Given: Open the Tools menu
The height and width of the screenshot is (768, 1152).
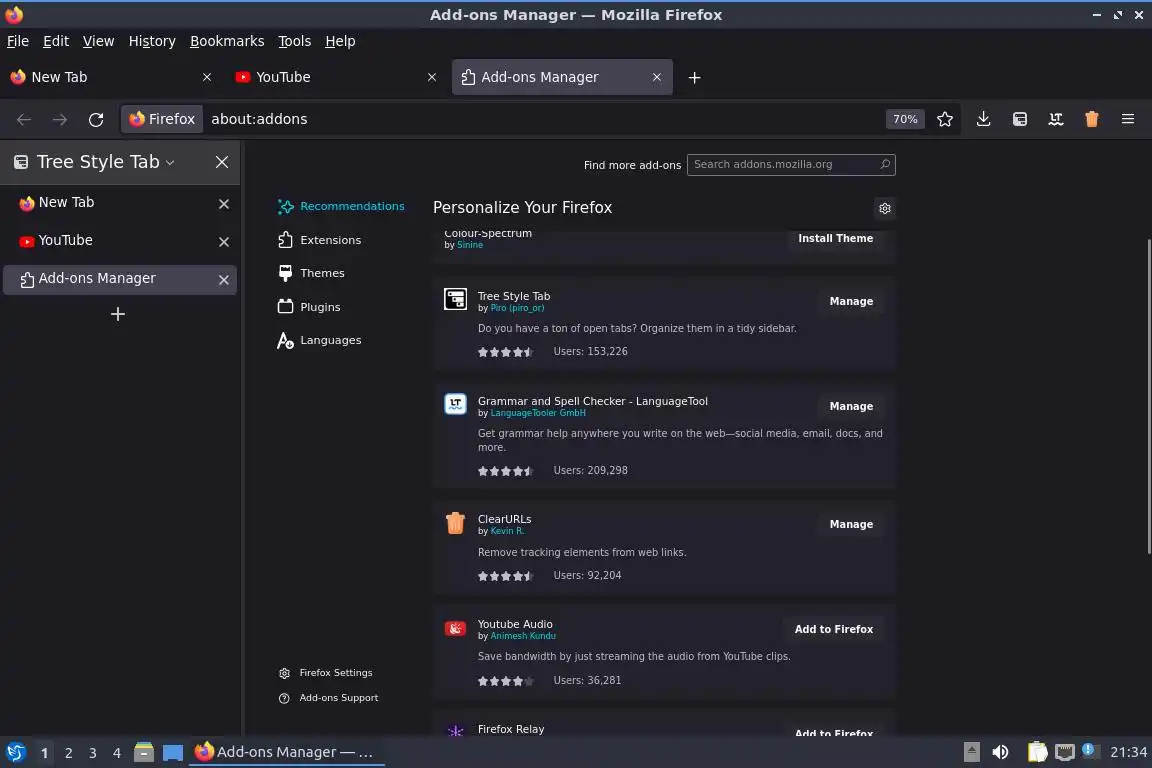Looking at the screenshot, I should point(295,41).
